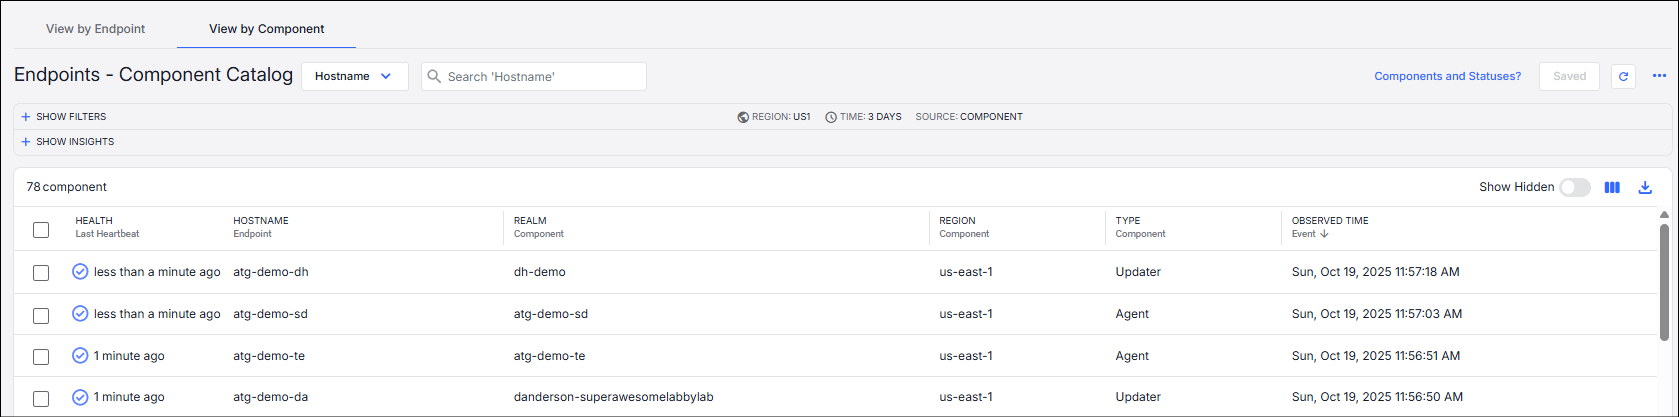Click the health check icon for atg-demo-te
Image resolution: width=1679 pixels, height=417 pixels.
[80, 356]
